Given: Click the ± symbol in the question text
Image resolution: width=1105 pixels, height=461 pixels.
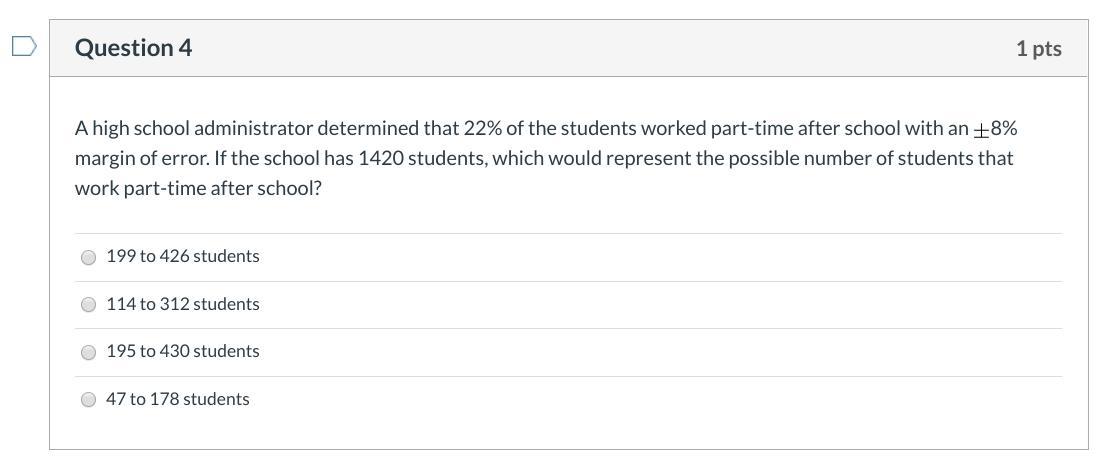Looking at the screenshot, I should [981, 130].
